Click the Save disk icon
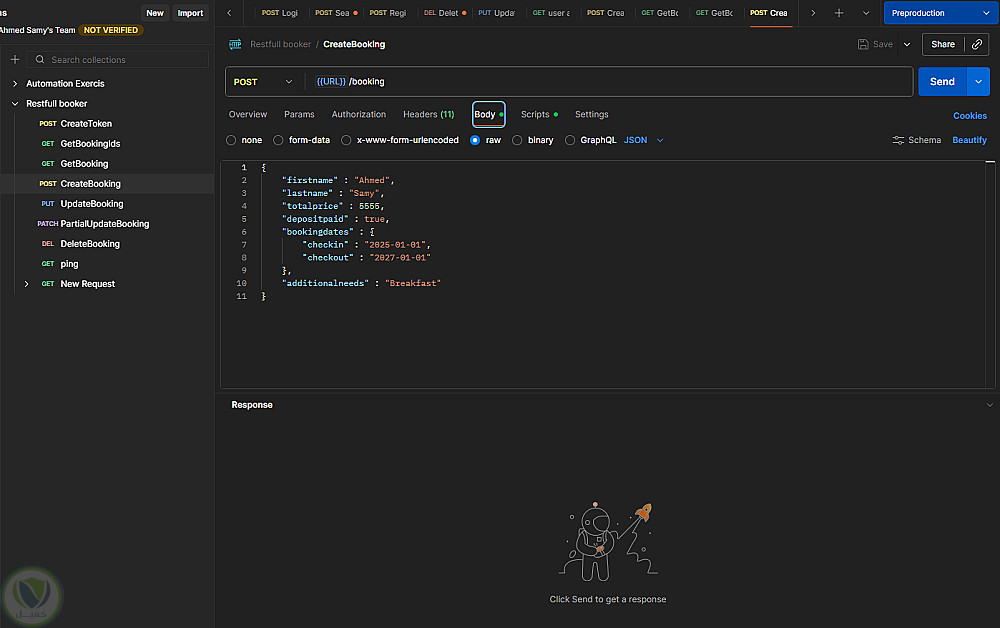Screen dimensions: 1000x628 coord(864,44)
